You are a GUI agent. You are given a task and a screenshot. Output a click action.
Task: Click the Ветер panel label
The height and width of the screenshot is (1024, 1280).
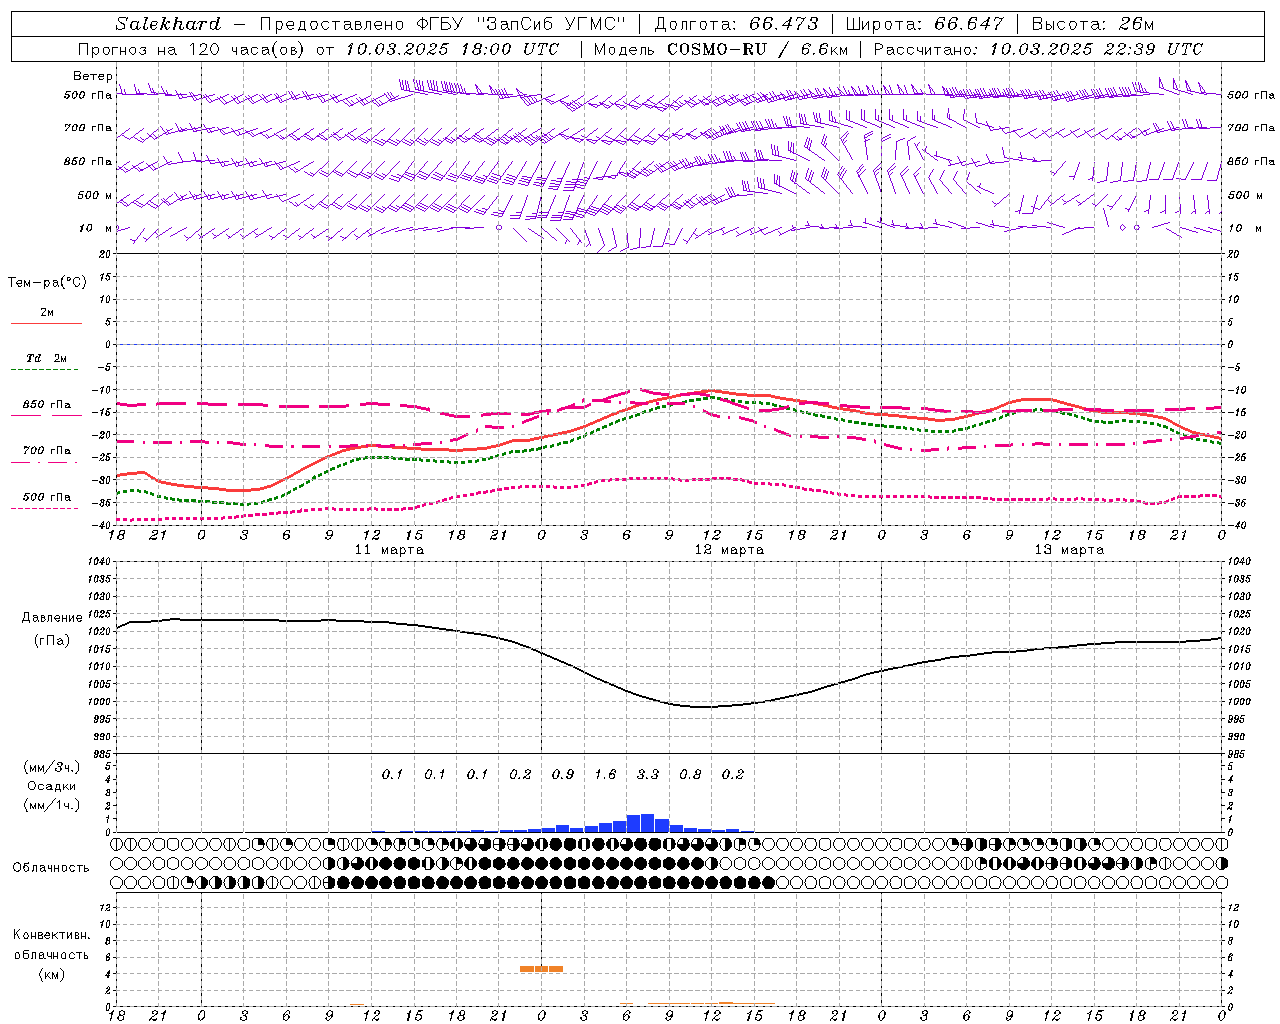[x=92, y=76]
